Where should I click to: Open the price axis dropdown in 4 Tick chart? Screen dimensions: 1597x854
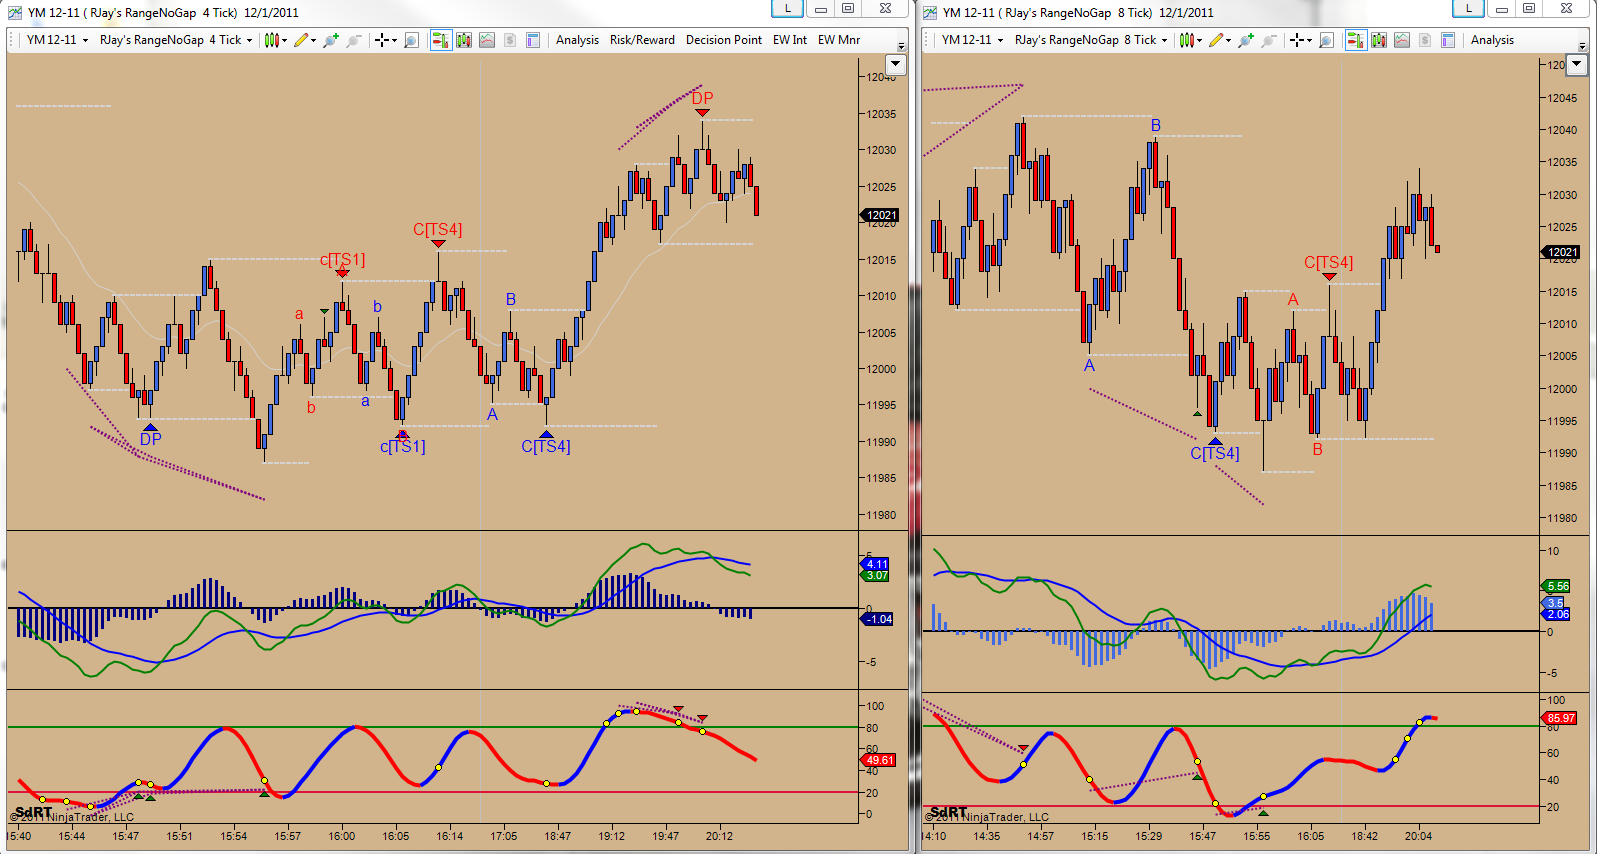[896, 65]
